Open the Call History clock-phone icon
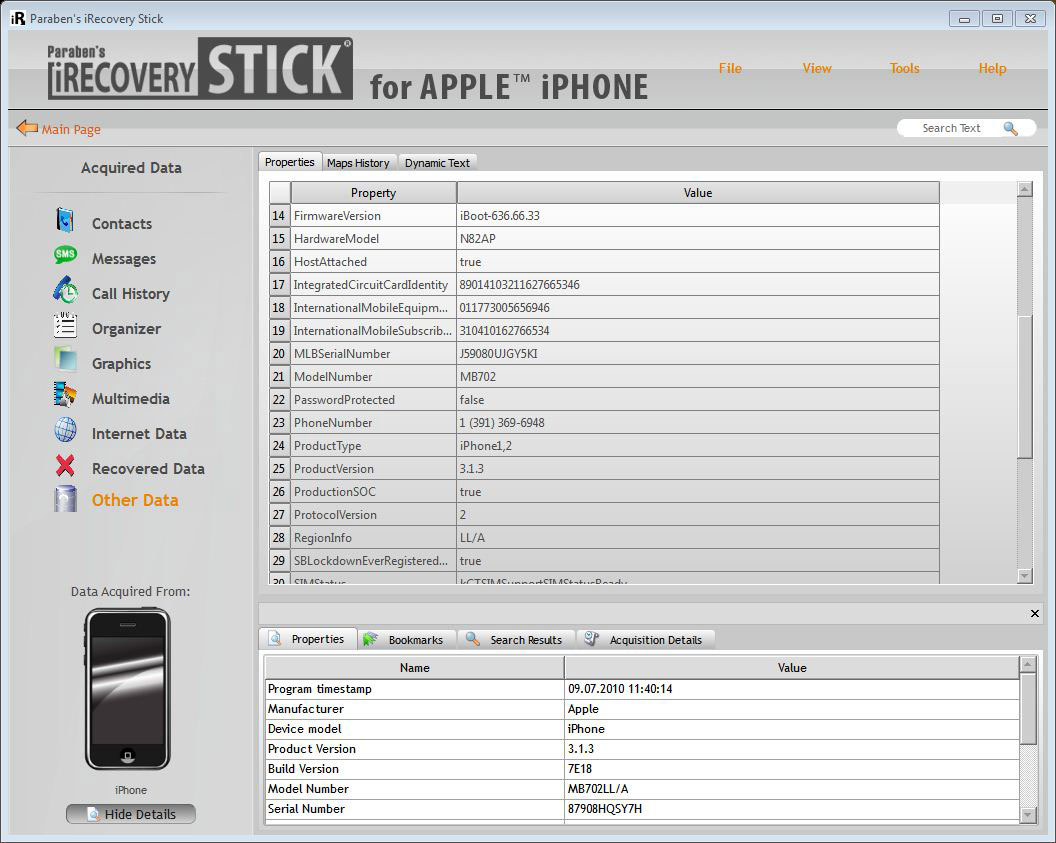Screen dimensions: 1056x843 coord(65,290)
